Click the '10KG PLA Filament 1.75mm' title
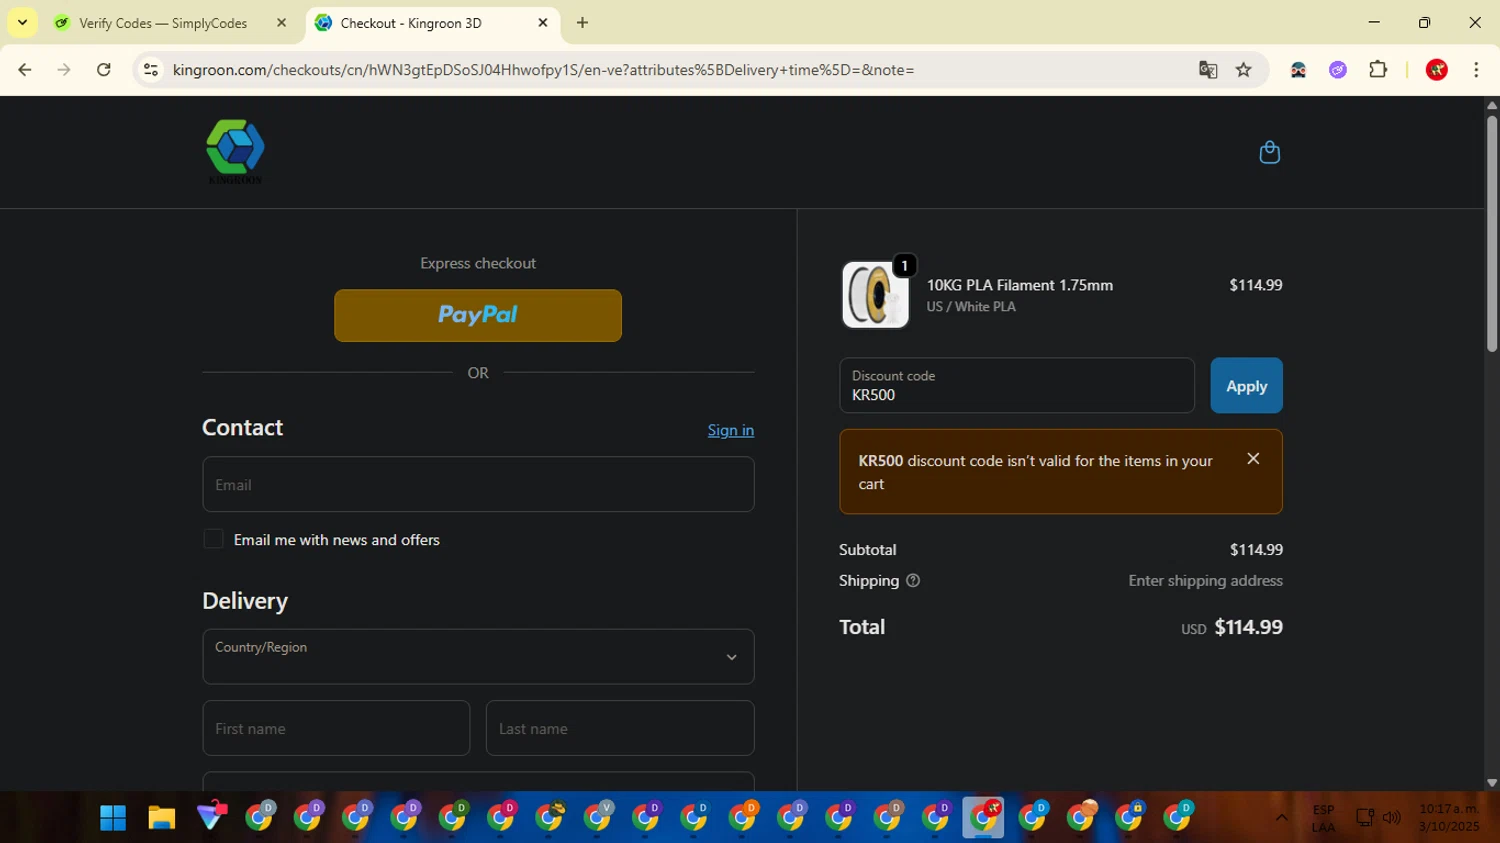This screenshot has width=1500, height=843. (x=1019, y=285)
